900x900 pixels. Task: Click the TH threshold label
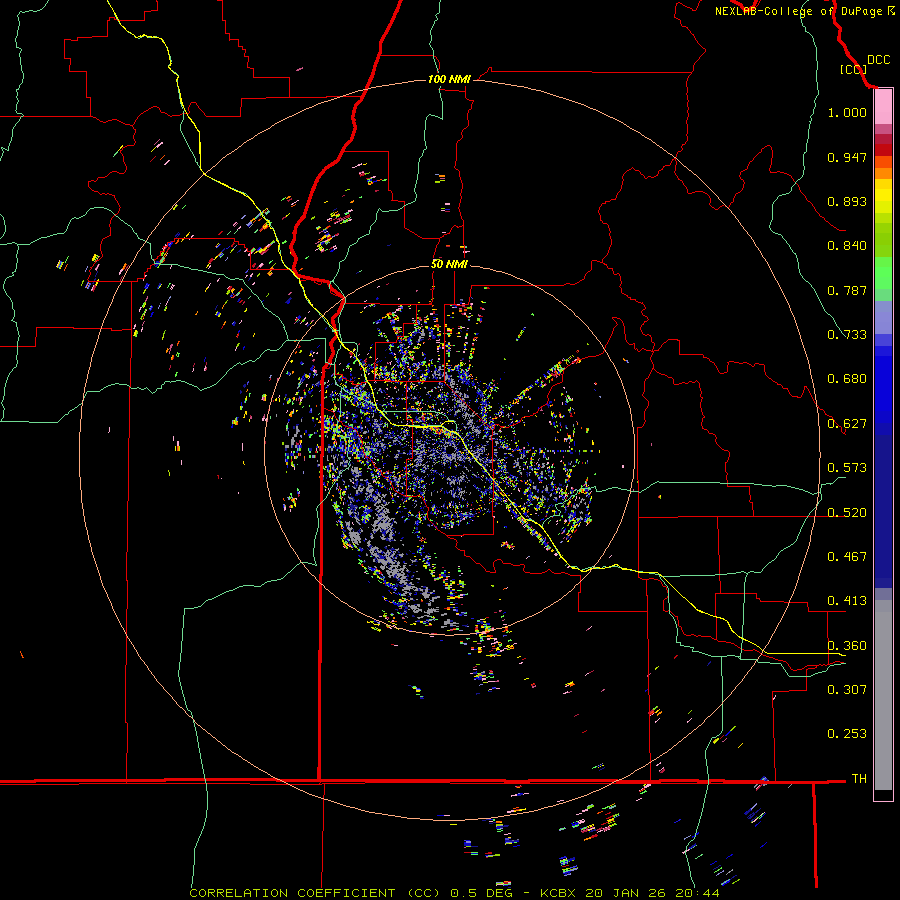click(859, 778)
